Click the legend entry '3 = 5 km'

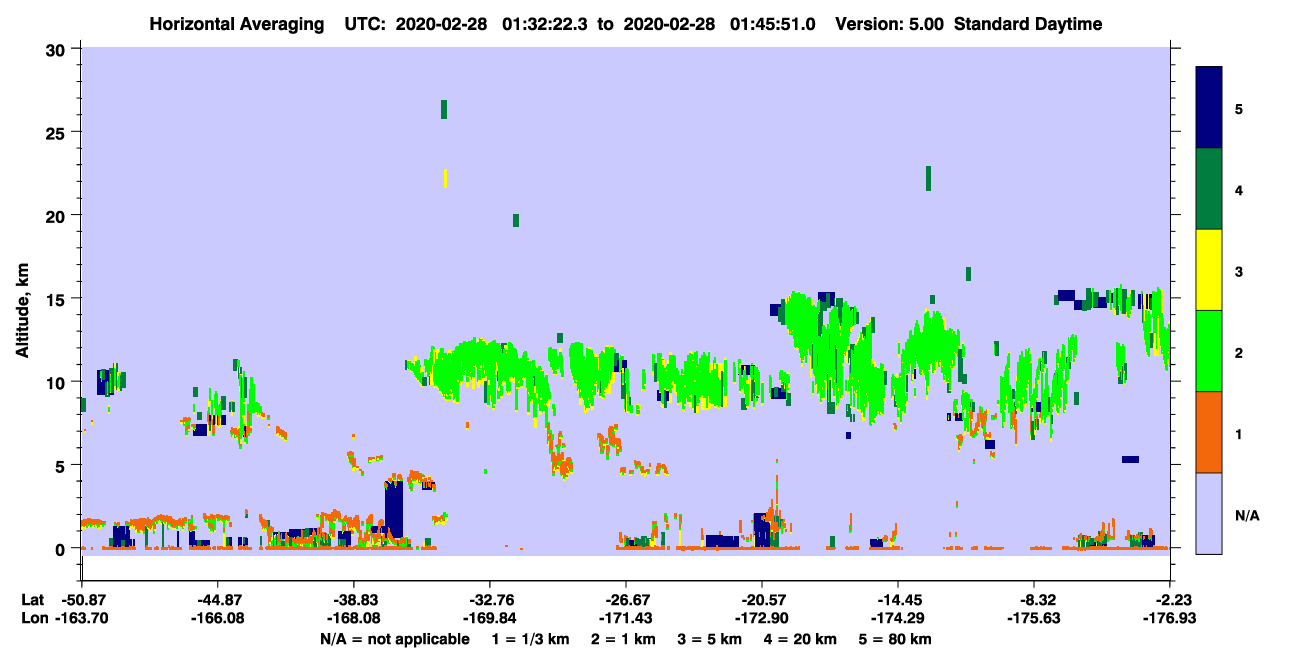coord(711,639)
